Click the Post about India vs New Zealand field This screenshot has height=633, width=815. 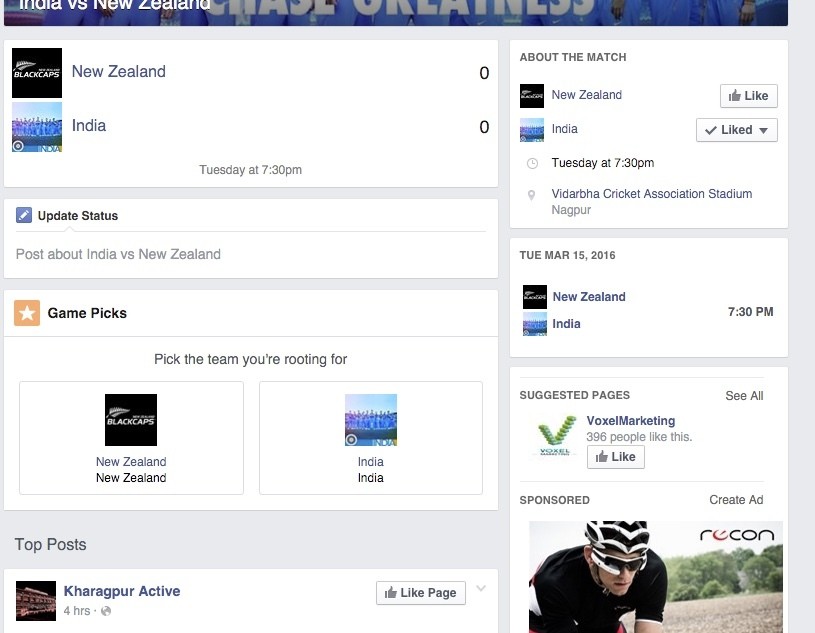251,254
